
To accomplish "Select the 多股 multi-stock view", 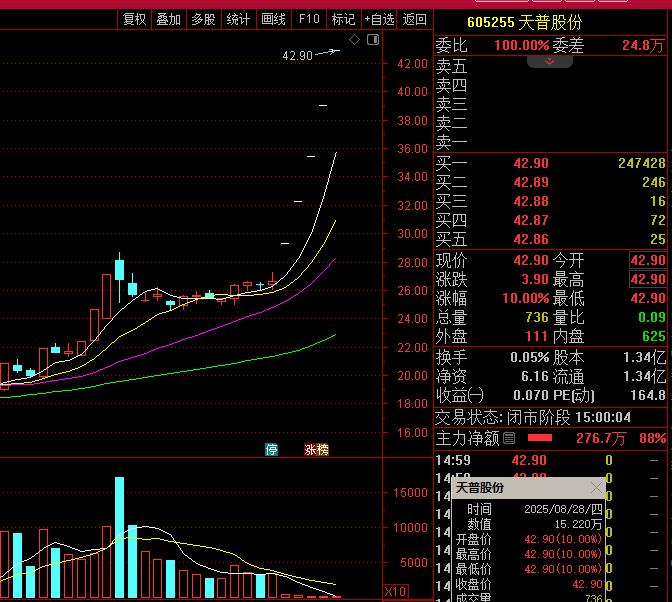I will tap(203, 19).
